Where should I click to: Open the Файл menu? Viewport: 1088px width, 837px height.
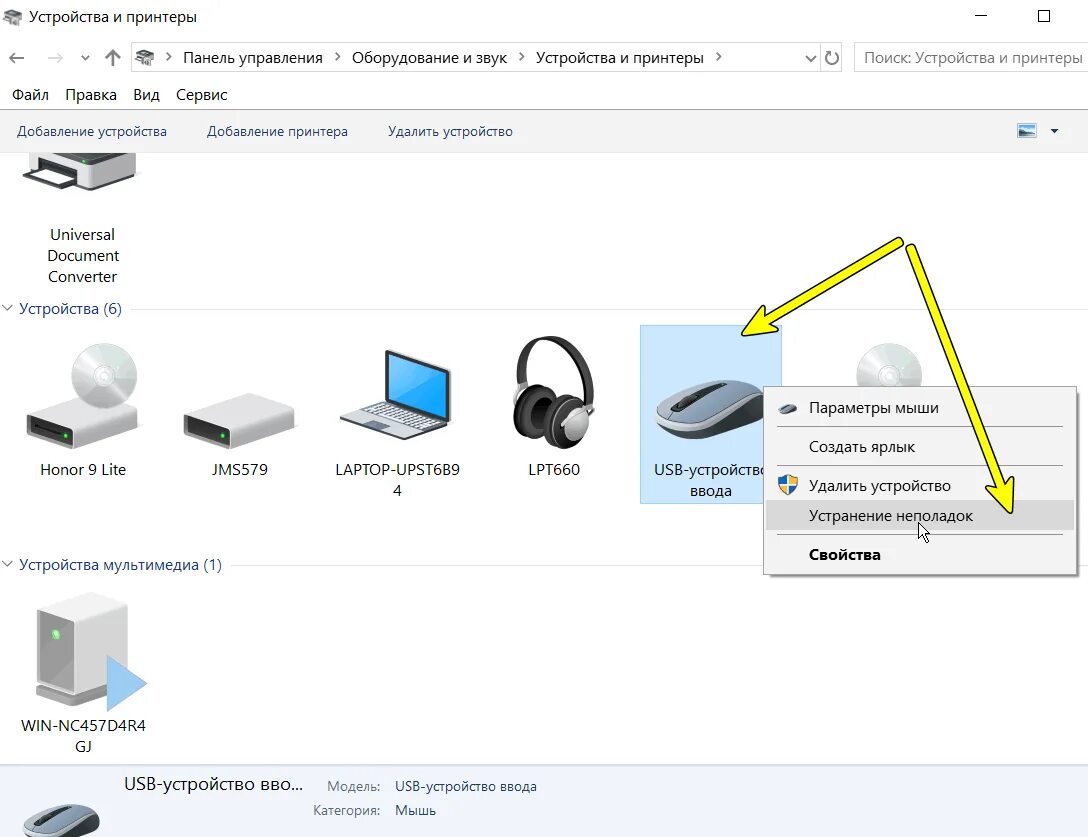pyautogui.click(x=30, y=94)
